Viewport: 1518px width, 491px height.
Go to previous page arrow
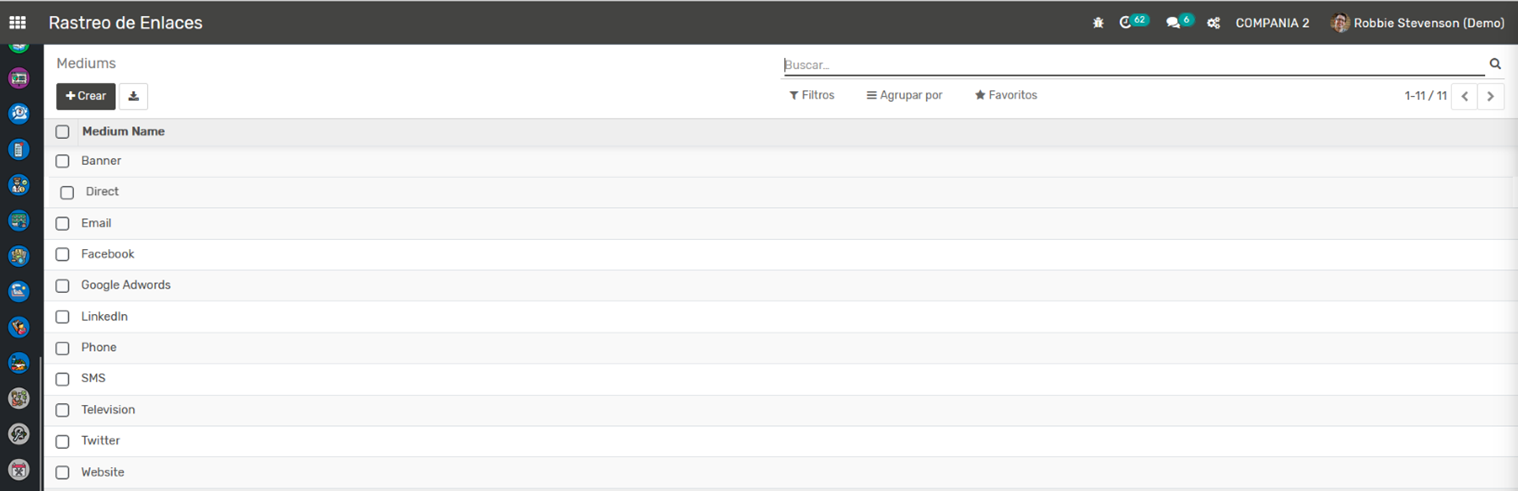(1464, 96)
